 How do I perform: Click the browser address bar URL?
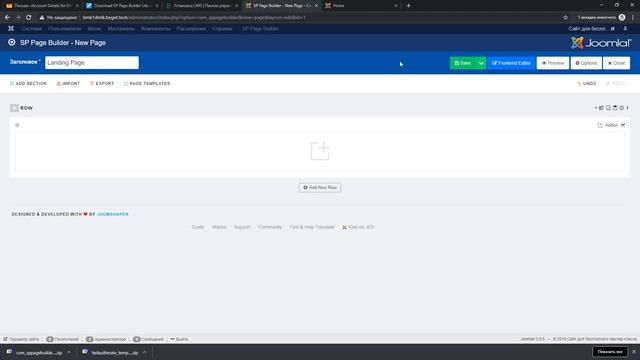click(x=194, y=18)
